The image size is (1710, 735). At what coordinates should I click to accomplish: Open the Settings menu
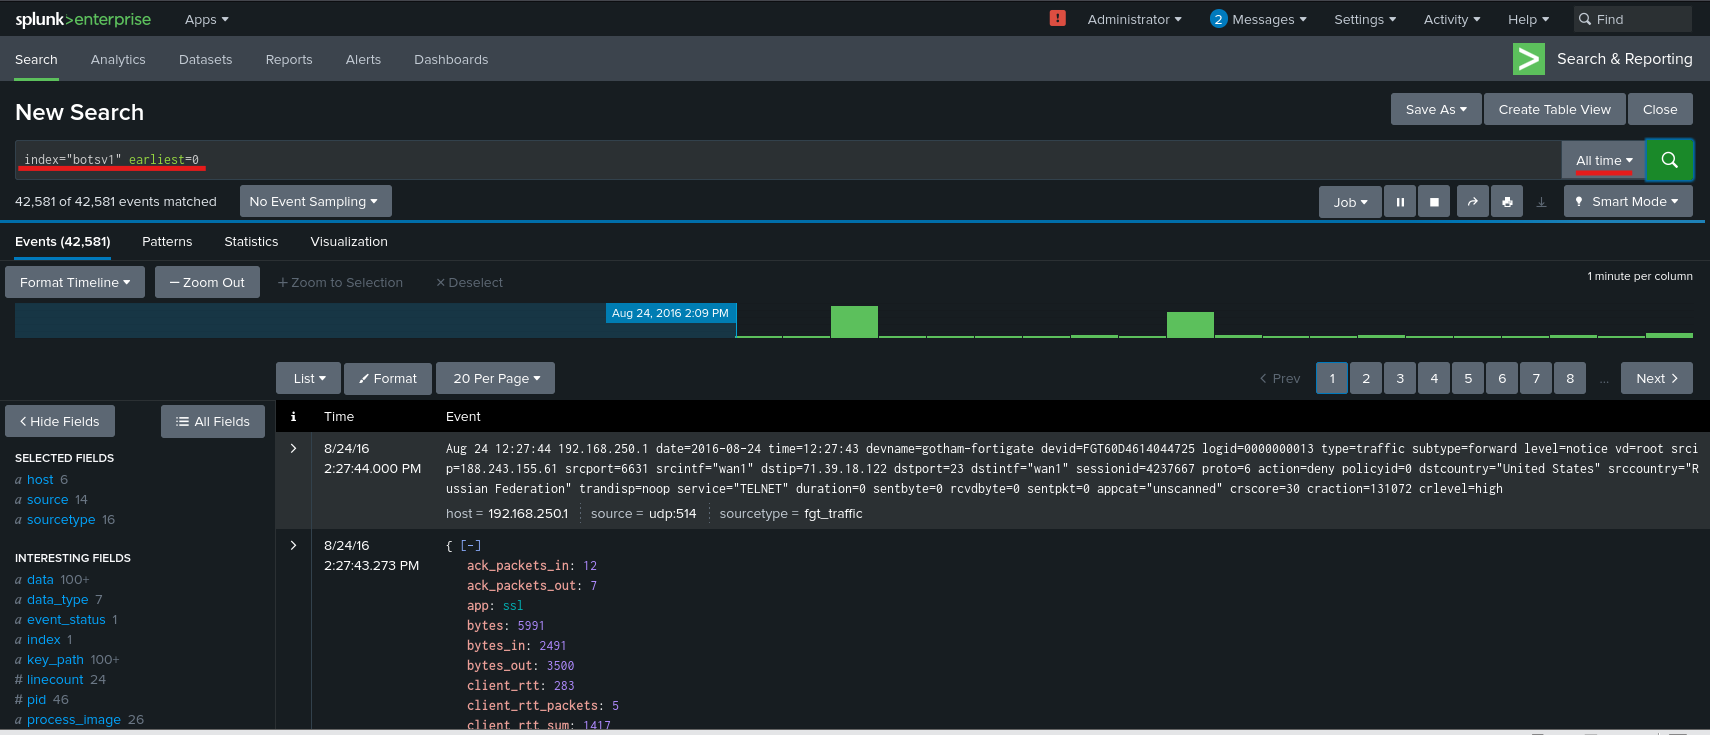(x=1365, y=19)
